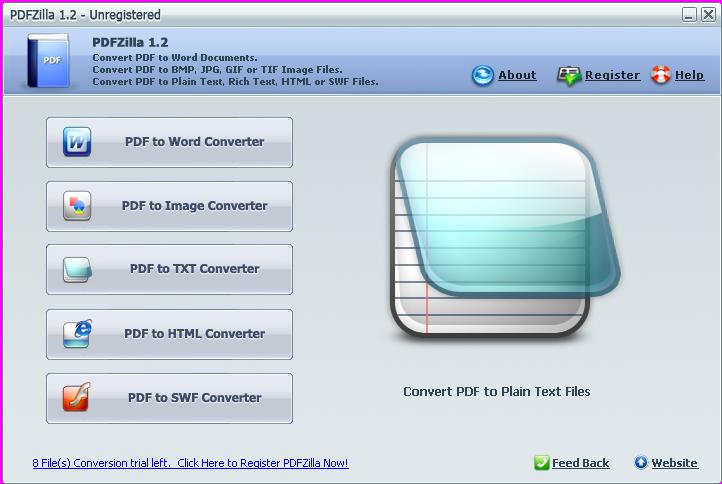Launch PDF to HTML Converter
The width and height of the screenshot is (722, 484).
click(x=169, y=334)
